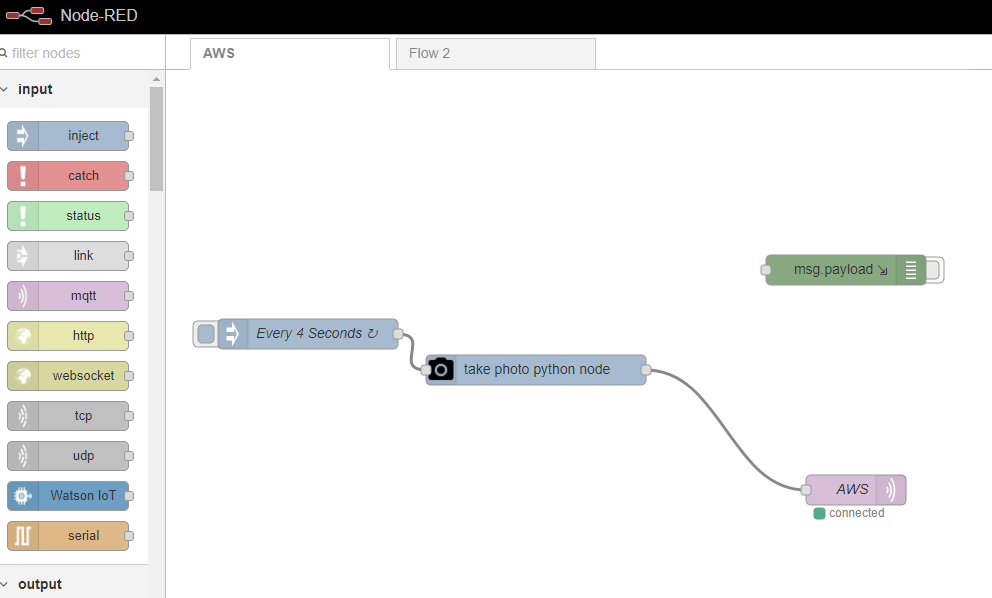Select the link node in palette
The image size is (992, 598).
pos(68,256)
